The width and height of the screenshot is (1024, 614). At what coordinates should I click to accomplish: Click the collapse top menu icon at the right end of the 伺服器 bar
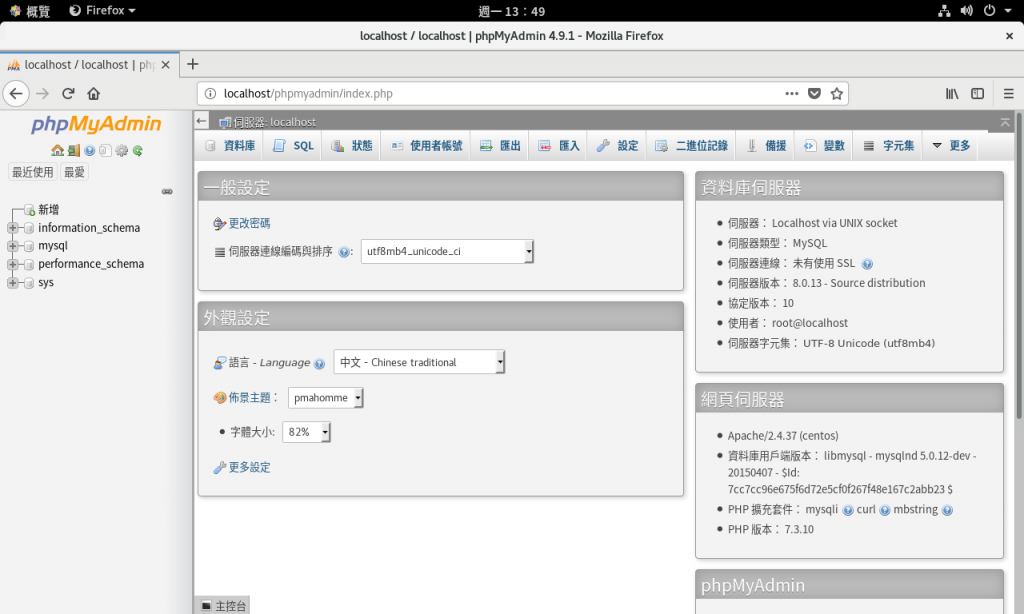tap(1005, 122)
